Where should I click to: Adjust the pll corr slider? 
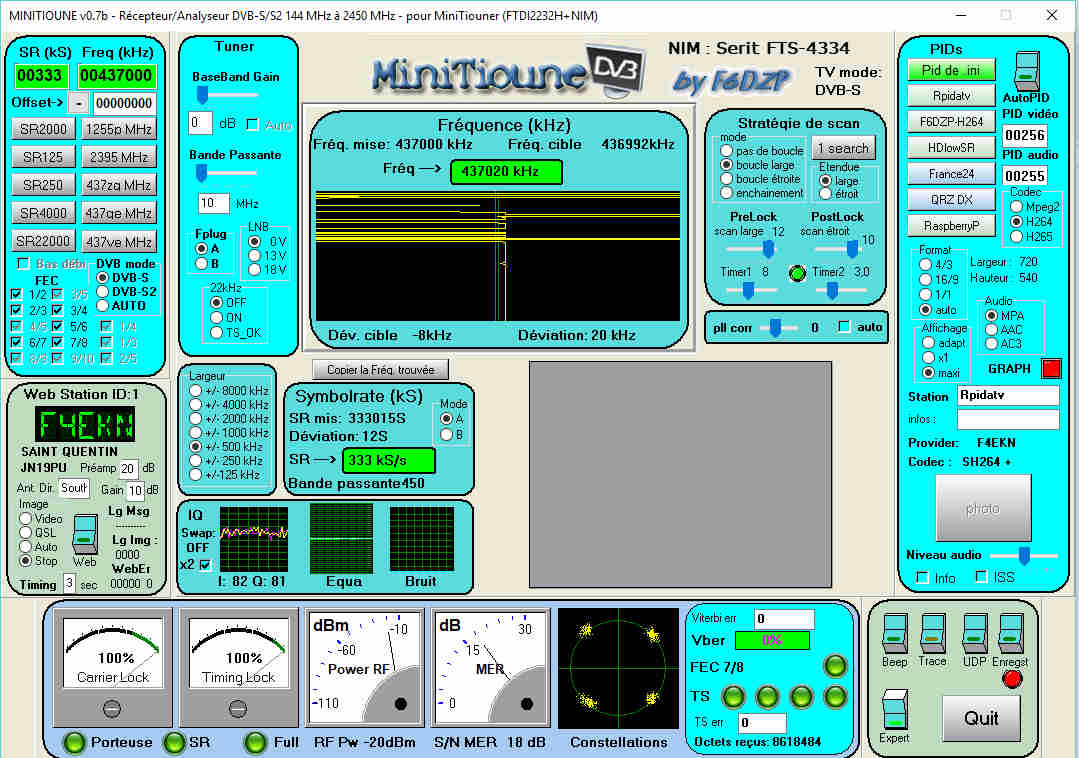(x=776, y=327)
